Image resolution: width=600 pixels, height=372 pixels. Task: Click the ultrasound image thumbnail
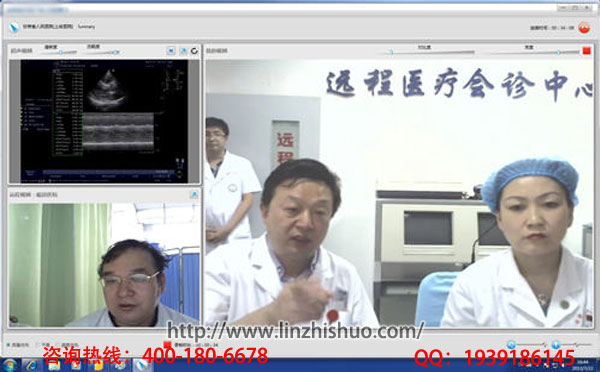pos(104,121)
